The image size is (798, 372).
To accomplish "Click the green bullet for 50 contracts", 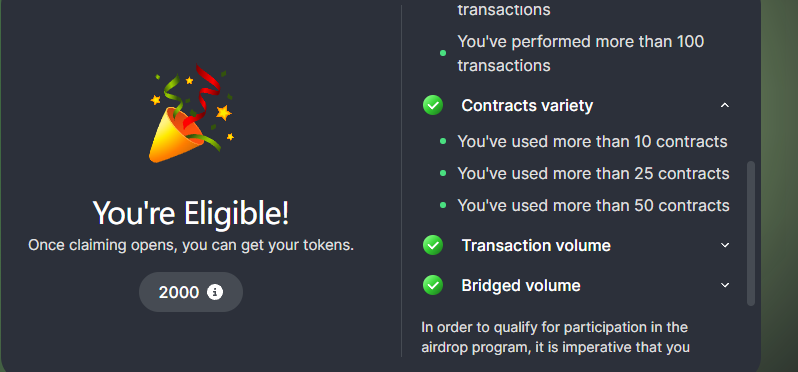I will 443,206.
